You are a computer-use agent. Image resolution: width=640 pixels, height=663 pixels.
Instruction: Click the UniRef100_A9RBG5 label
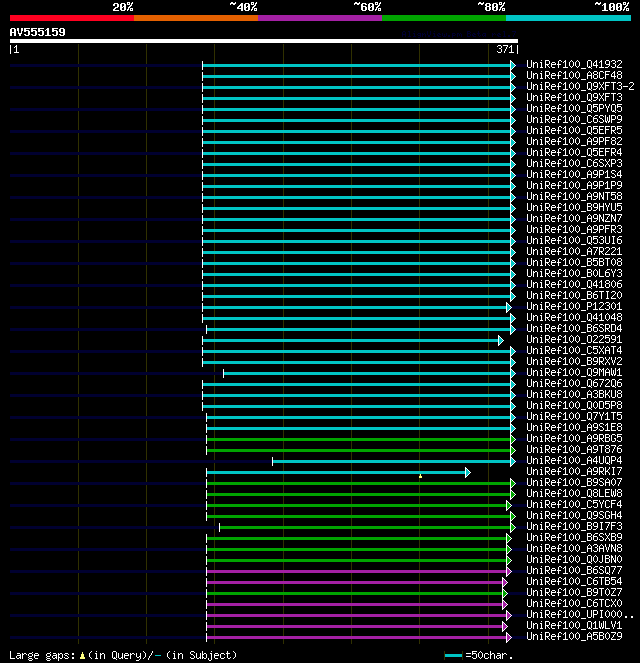coord(574,438)
